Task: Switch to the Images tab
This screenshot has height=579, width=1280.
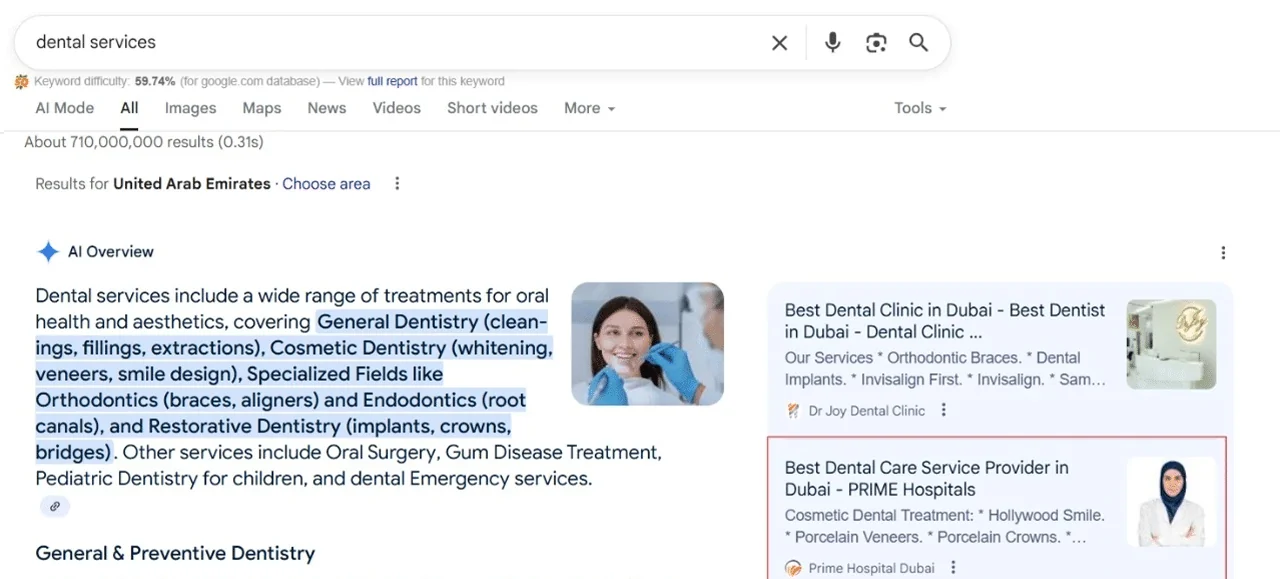Action: point(190,108)
